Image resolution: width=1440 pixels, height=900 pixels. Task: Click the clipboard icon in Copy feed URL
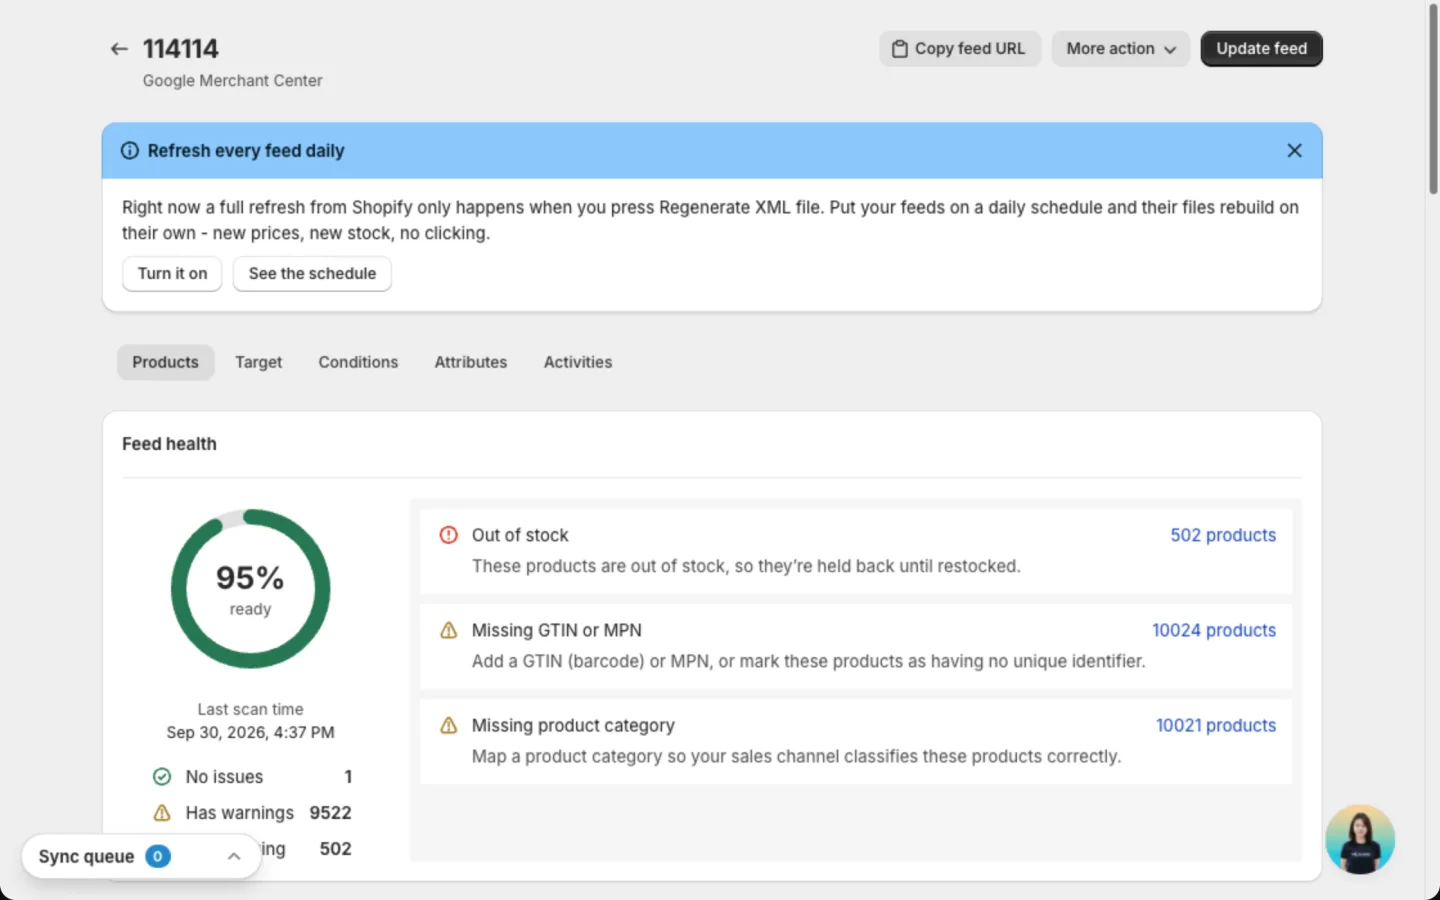click(x=900, y=49)
